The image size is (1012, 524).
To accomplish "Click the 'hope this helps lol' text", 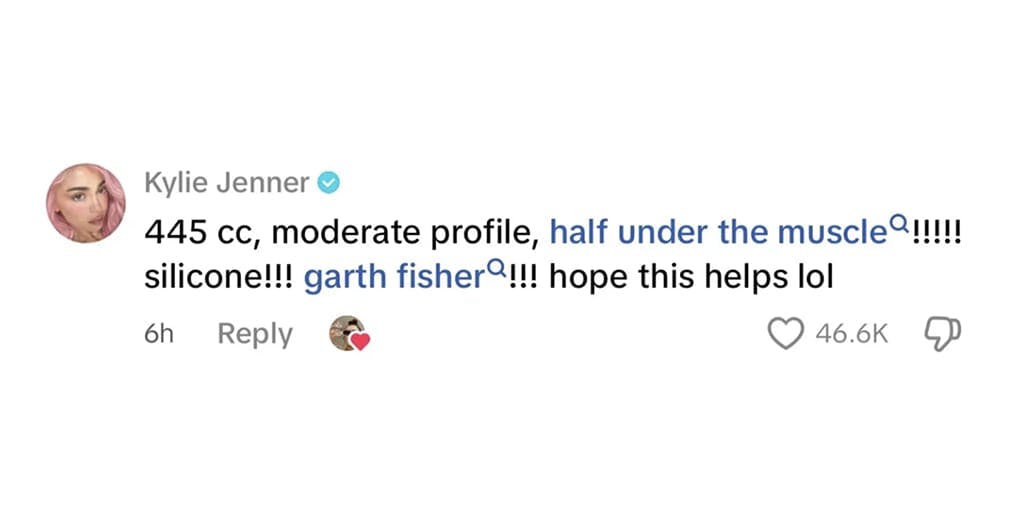I will 691,277.
